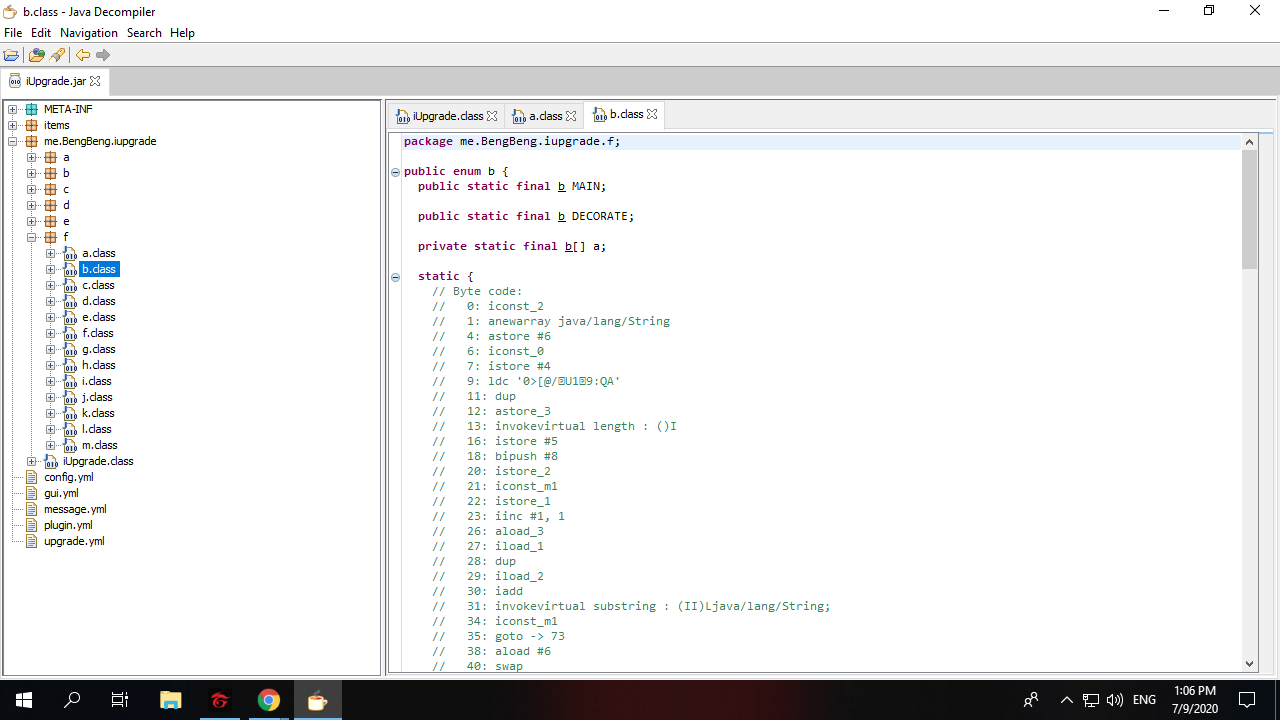Open the Search menu
Viewport: 1280px width, 720px height.
pos(144,33)
